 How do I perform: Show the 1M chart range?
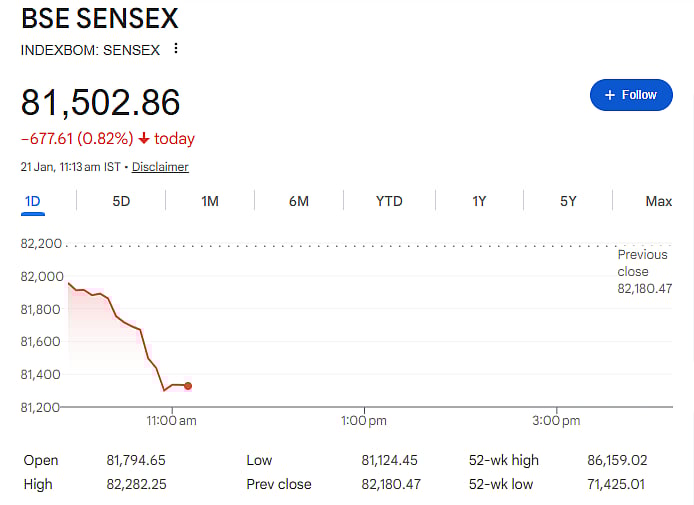[x=210, y=201]
